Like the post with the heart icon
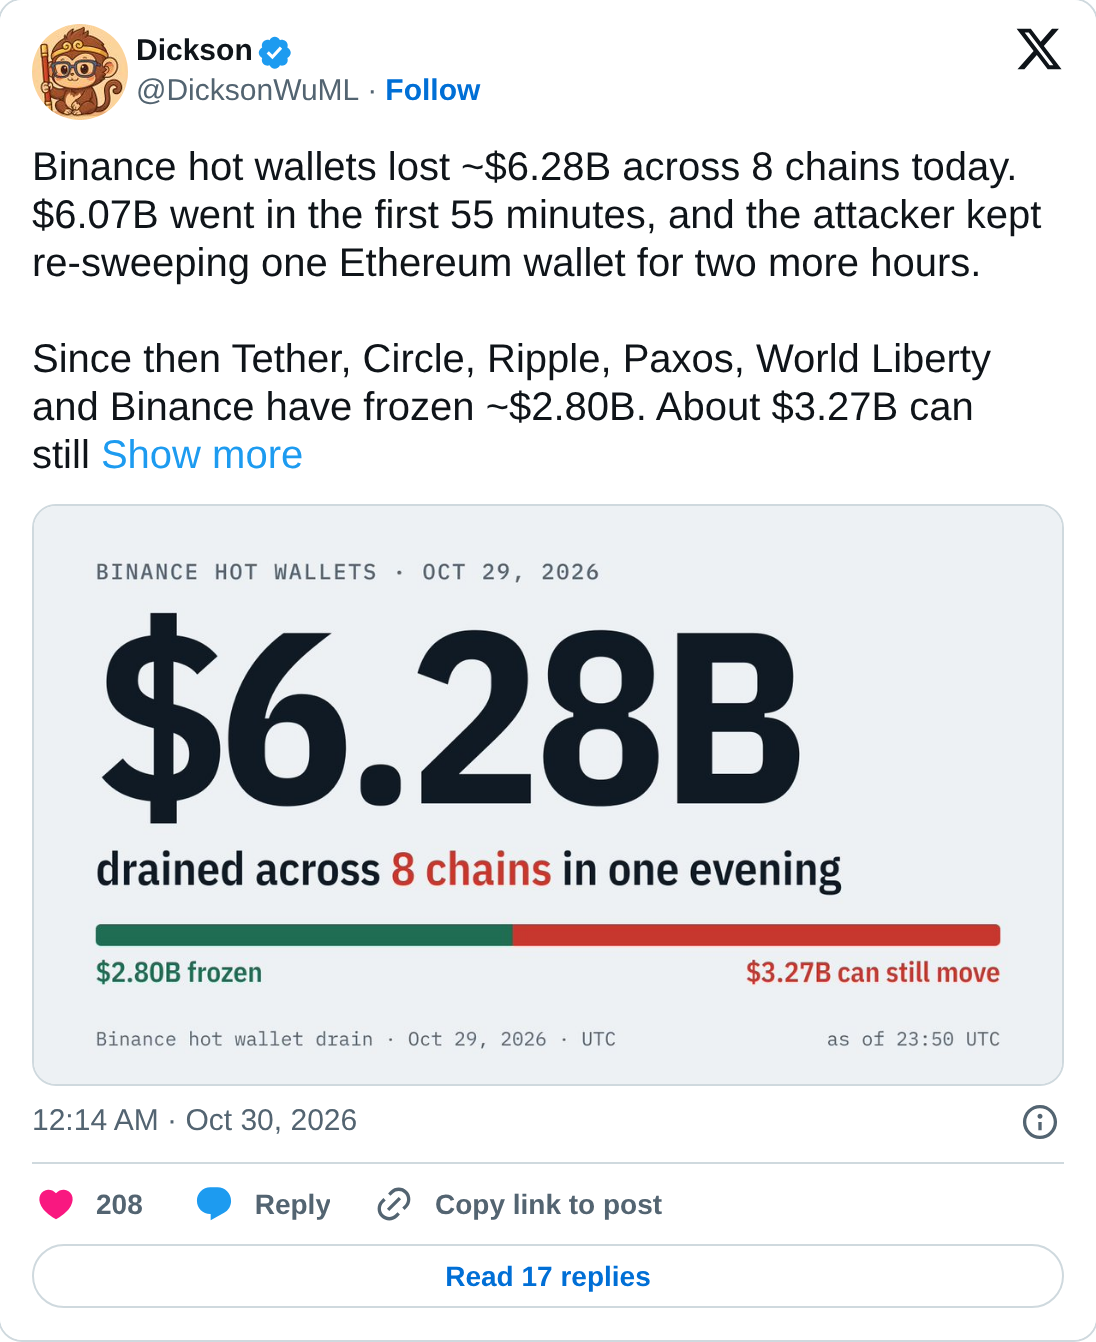Image resolution: width=1096 pixels, height=1342 pixels. point(56,1204)
